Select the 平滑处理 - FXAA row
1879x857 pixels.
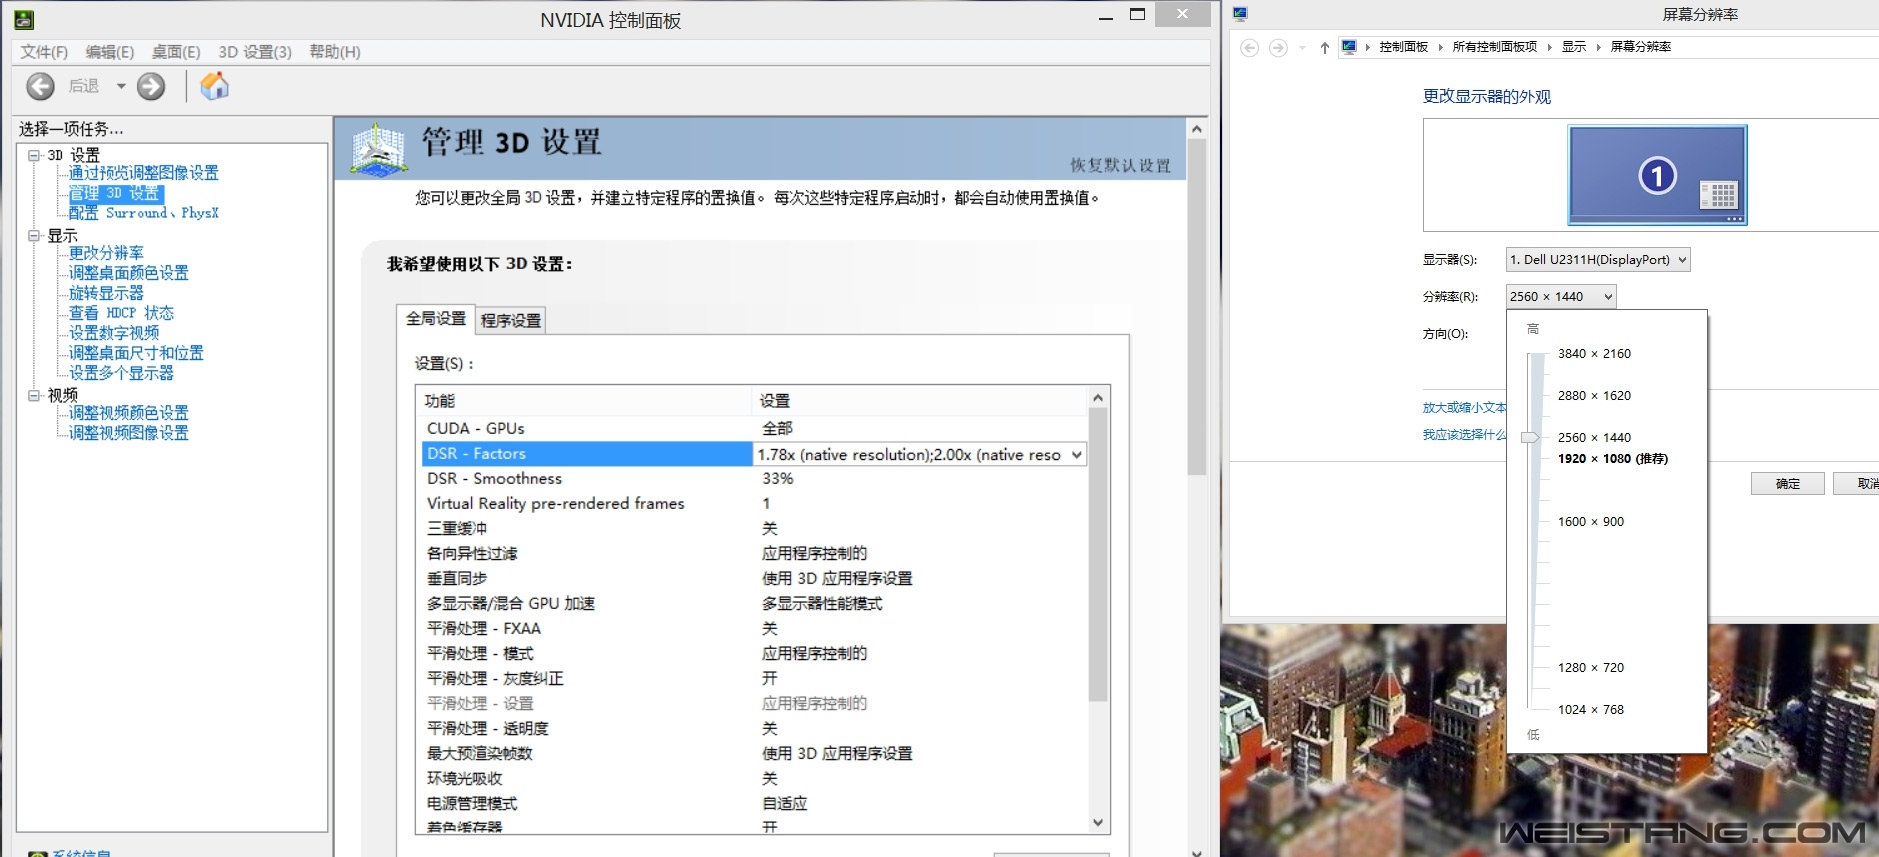753,629
